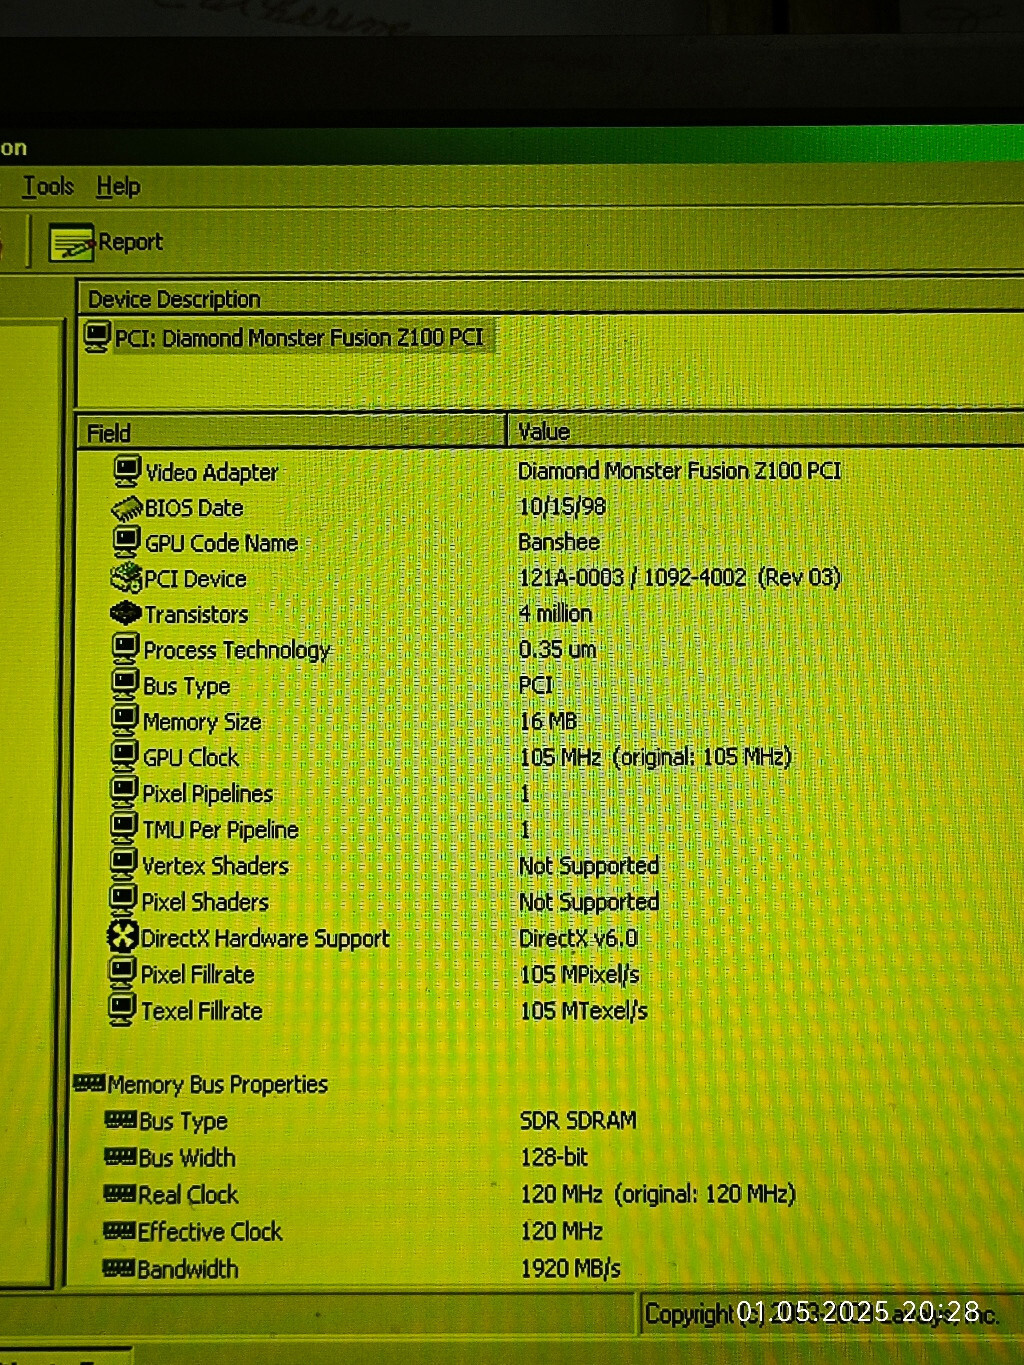Select the Video Adapter field label
This screenshot has width=1024, height=1365.
point(212,472)
